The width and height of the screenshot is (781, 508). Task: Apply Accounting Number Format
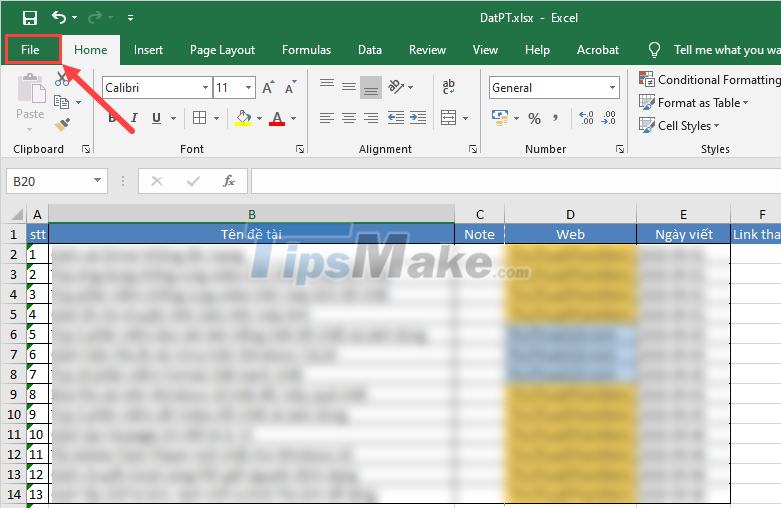[500, 118]
